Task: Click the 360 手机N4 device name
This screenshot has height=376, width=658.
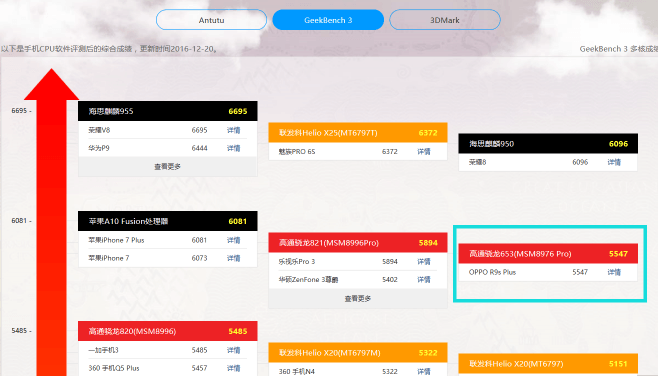Action: [297, 371]
